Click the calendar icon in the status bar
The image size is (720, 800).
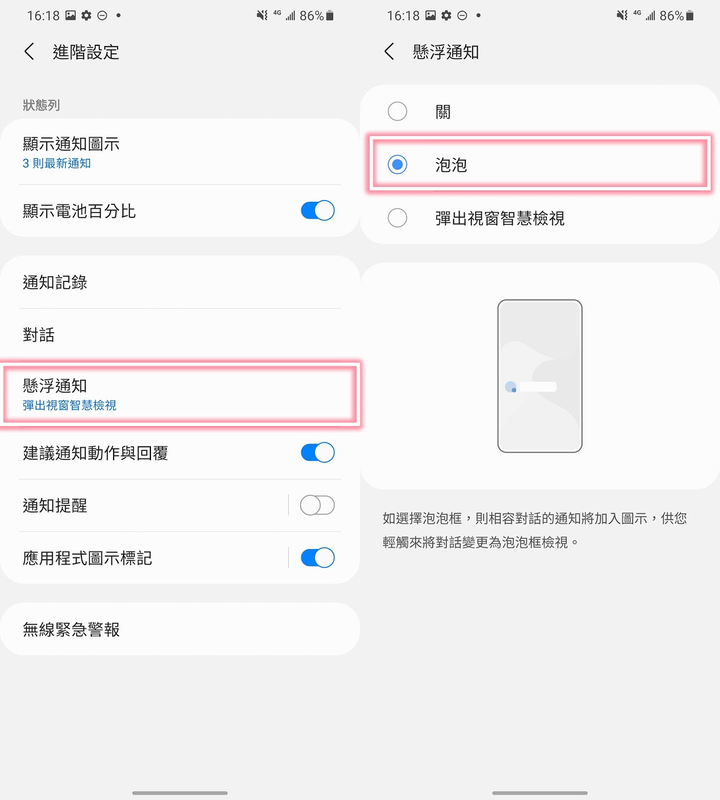pyautogui.click(x=69, y=14)
